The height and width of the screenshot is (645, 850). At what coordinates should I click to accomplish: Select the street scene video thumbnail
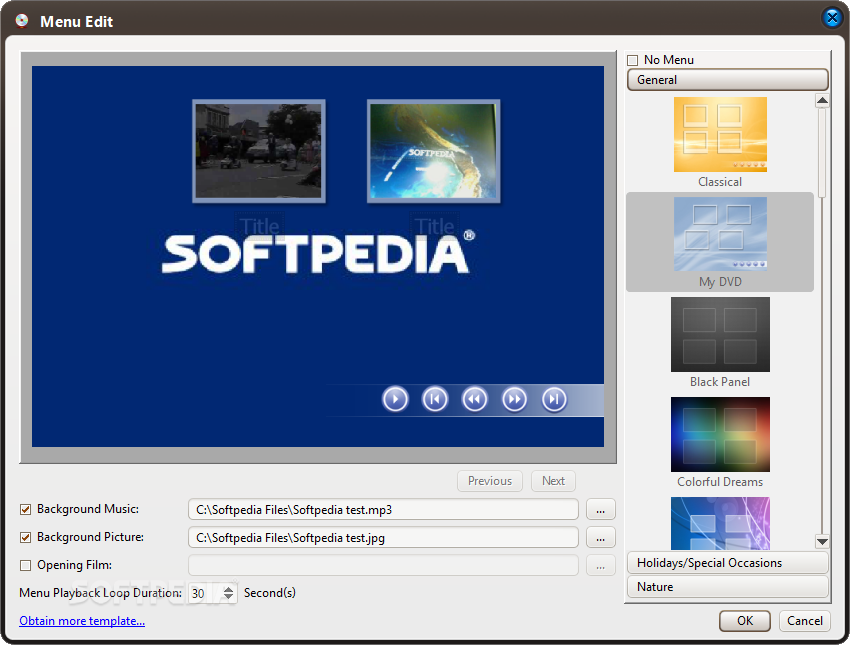pyautogui.click(x=259, y=151)
